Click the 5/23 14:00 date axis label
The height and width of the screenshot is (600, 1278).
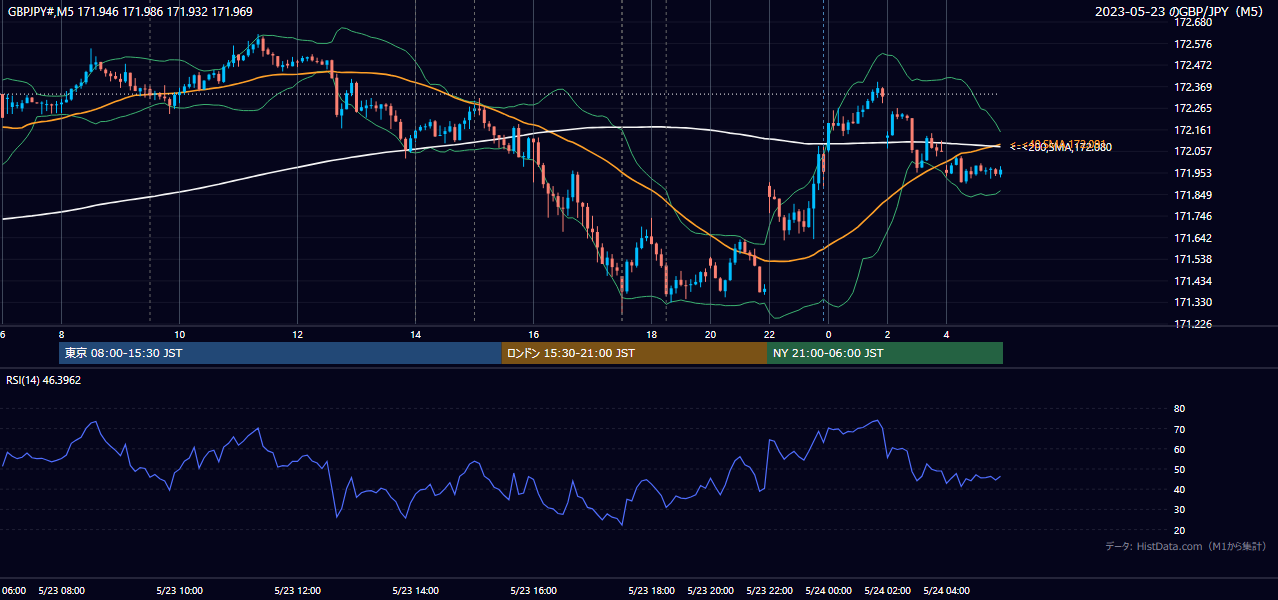click(x=415, y=590)
